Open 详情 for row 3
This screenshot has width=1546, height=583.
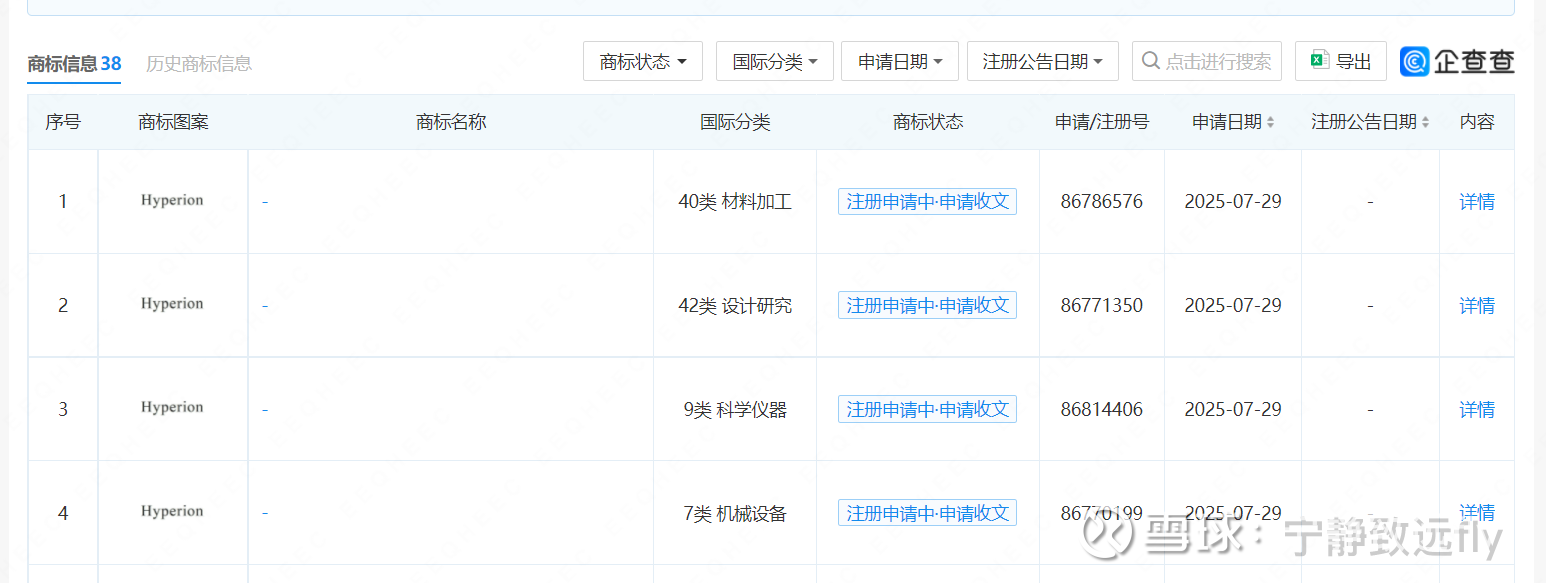[x=1477, y=409]
